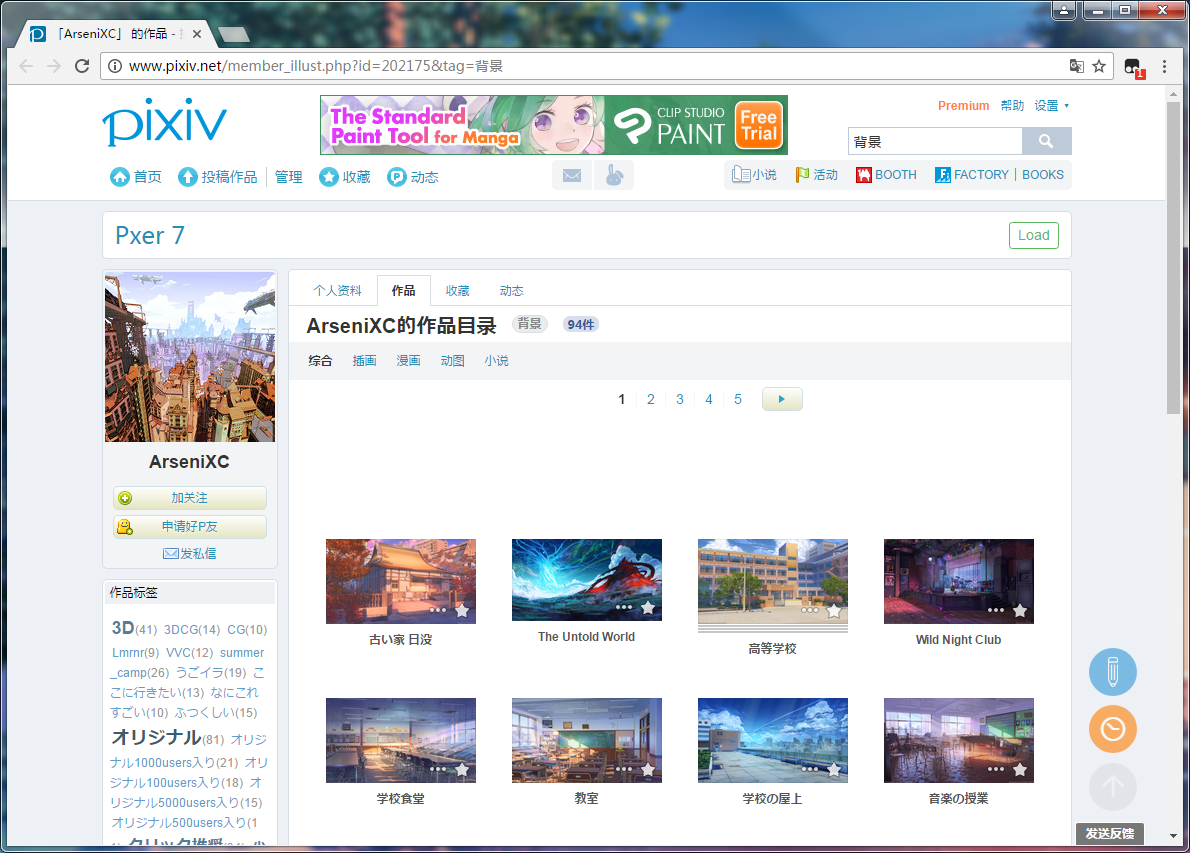Click 发私信 send message link
The width and height of the screenshot is (1190, 853).
[190, 553]
